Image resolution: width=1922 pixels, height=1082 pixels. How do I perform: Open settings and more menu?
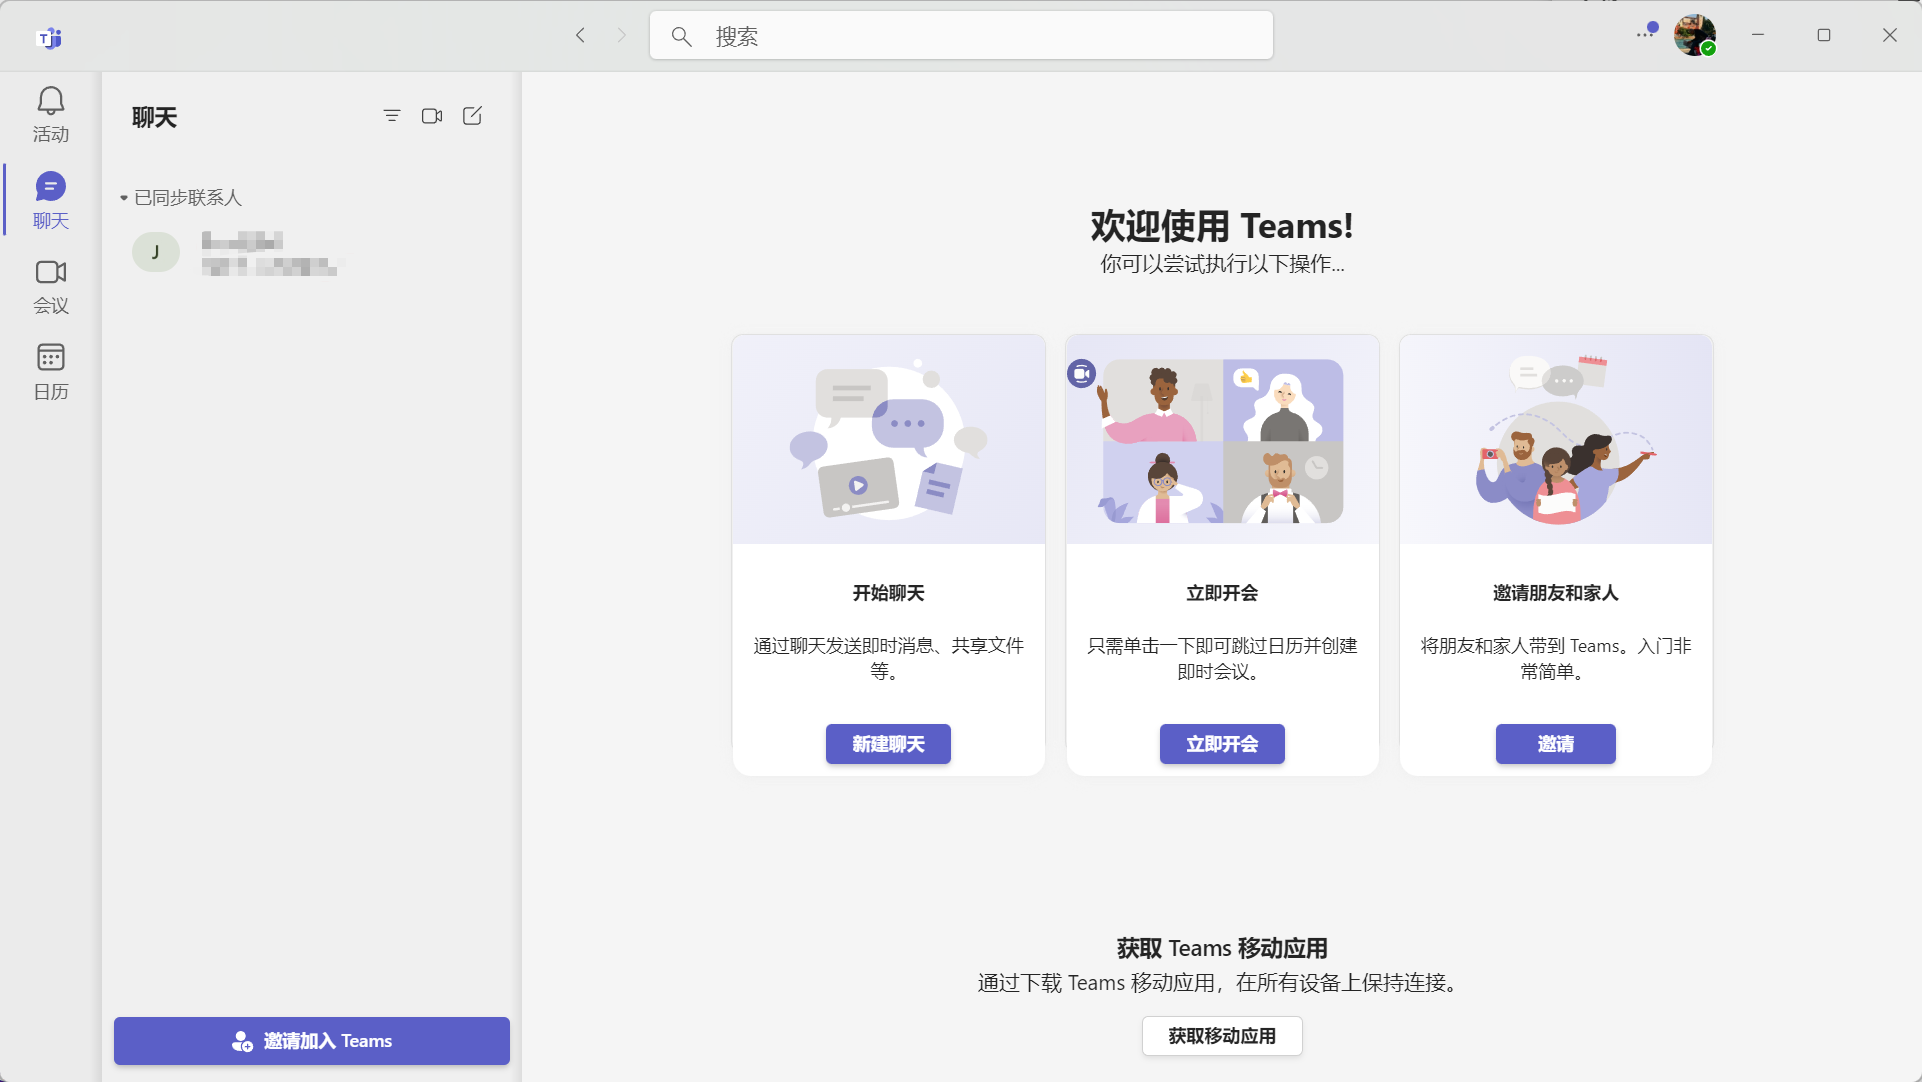point(1646,34)
